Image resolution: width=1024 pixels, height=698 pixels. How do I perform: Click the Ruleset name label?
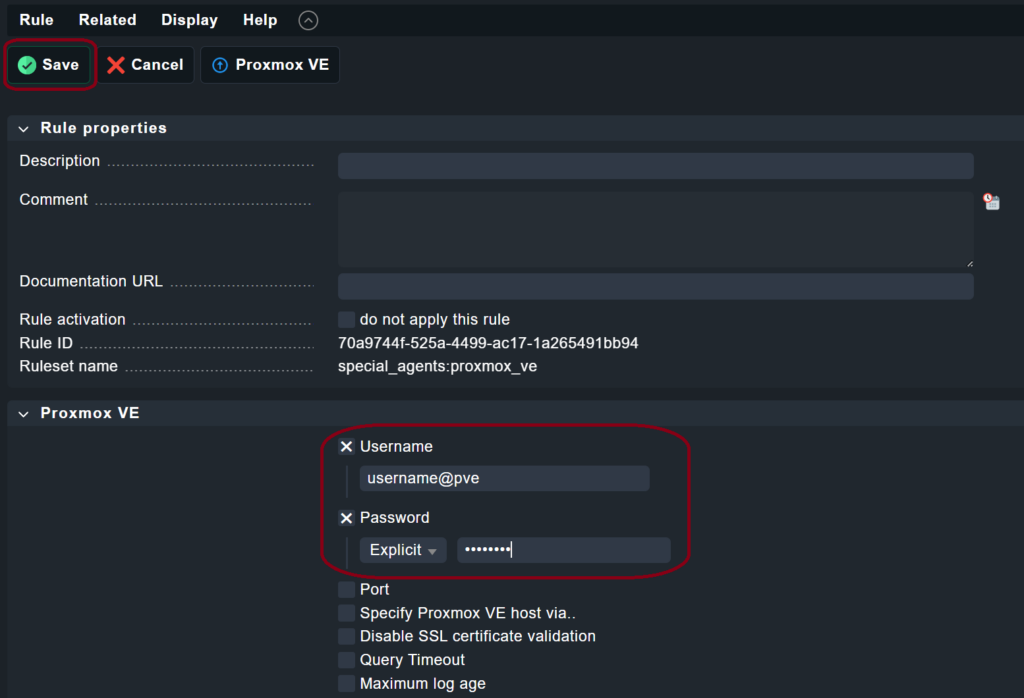pyautogui.click(x=69, y=366)
